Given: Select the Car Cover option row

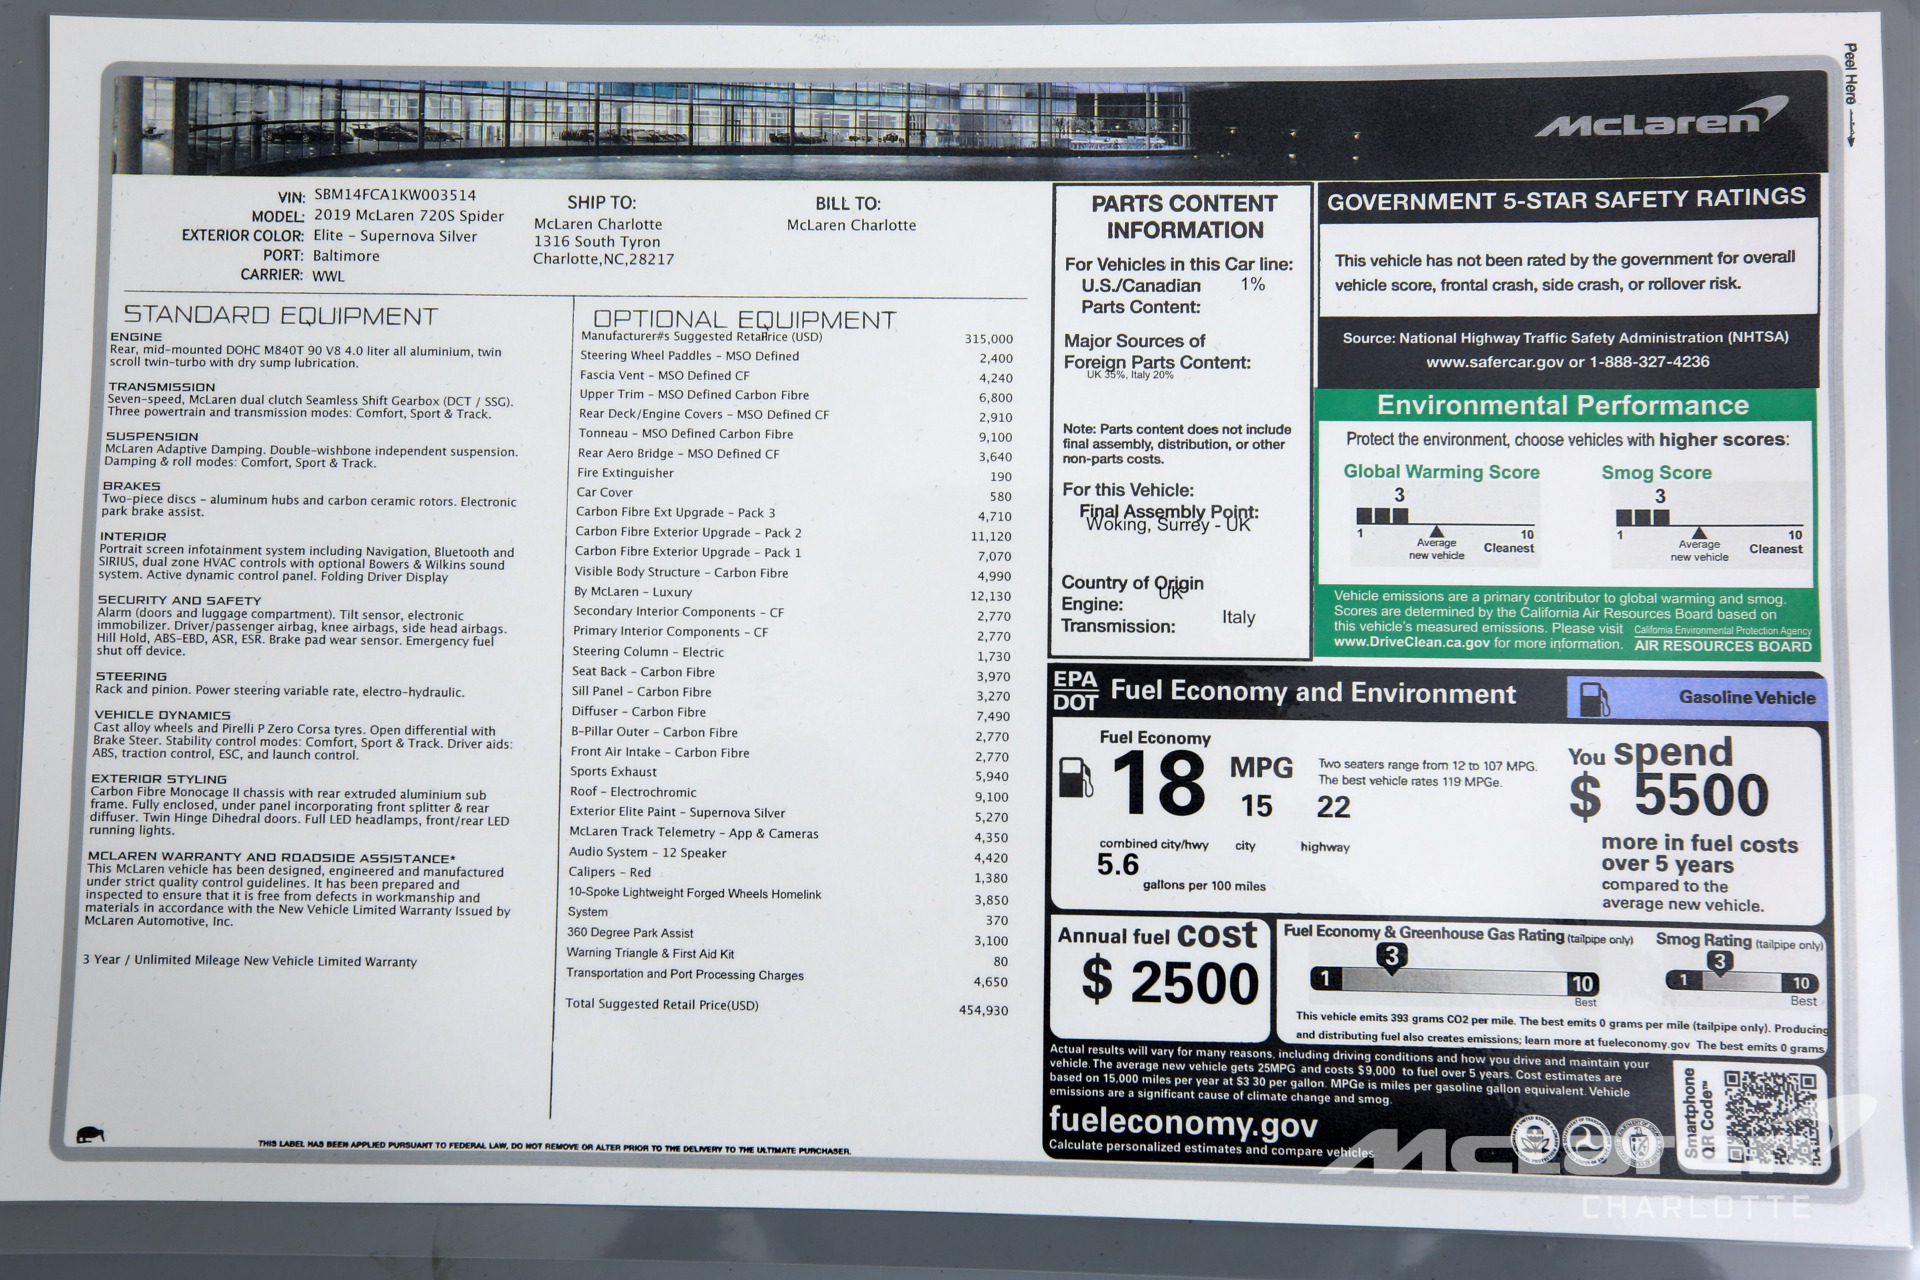Looking at the screenshot, I should click(794, 494).
